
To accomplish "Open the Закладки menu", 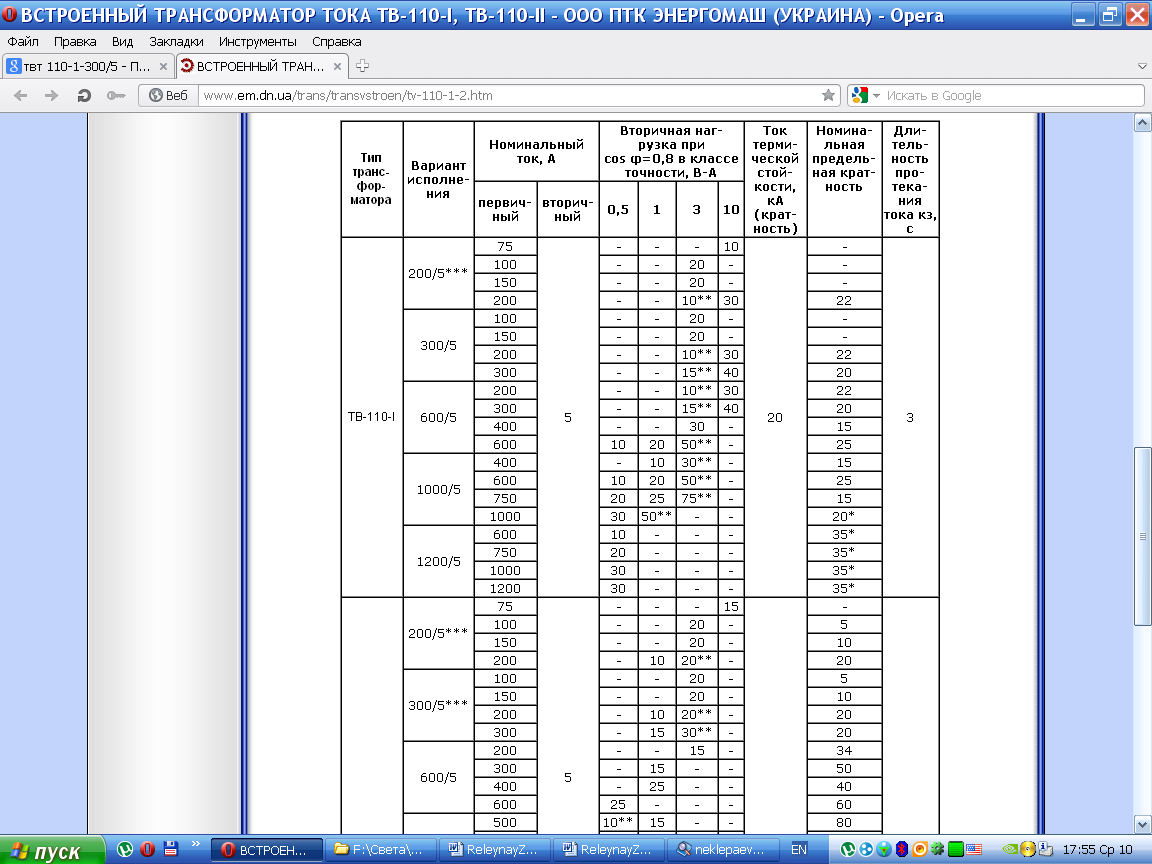I will tap(176, 42).
